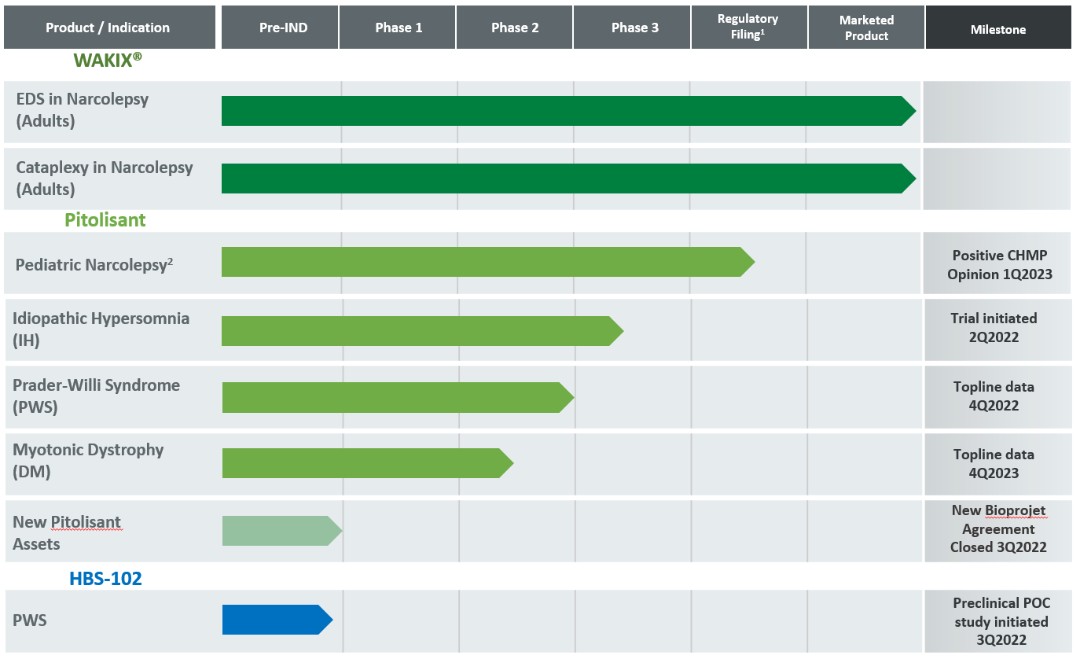Select the Phase 3 column header
Screen dimensions: 1080x659
(x=632, y=28)
